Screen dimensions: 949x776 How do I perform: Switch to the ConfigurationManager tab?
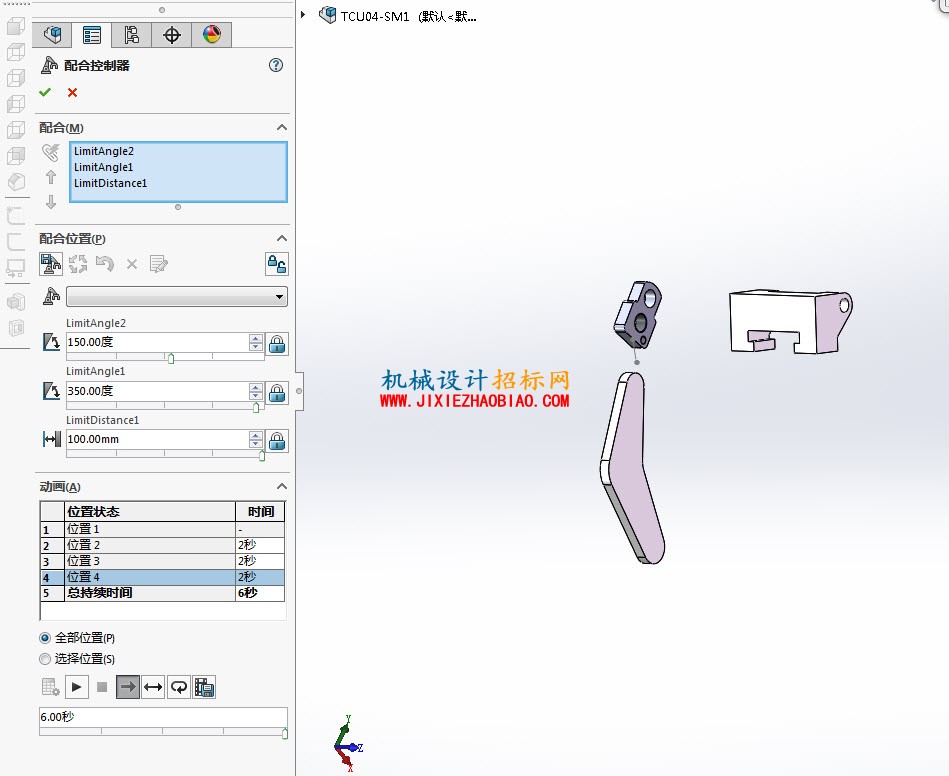pyautogui.click(x=131, y=35)
